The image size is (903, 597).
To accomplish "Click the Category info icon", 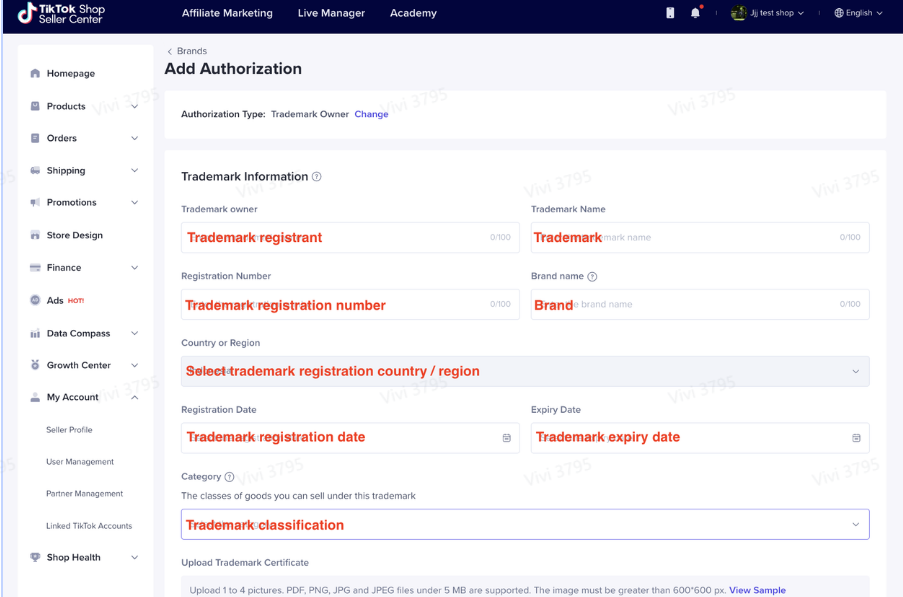I will (230, 478).
